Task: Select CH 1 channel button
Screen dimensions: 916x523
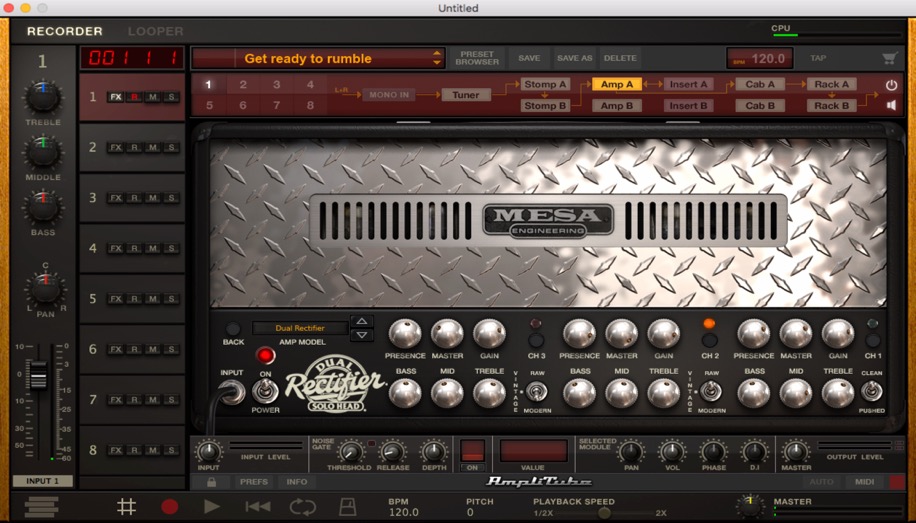Action: (873, 340)
